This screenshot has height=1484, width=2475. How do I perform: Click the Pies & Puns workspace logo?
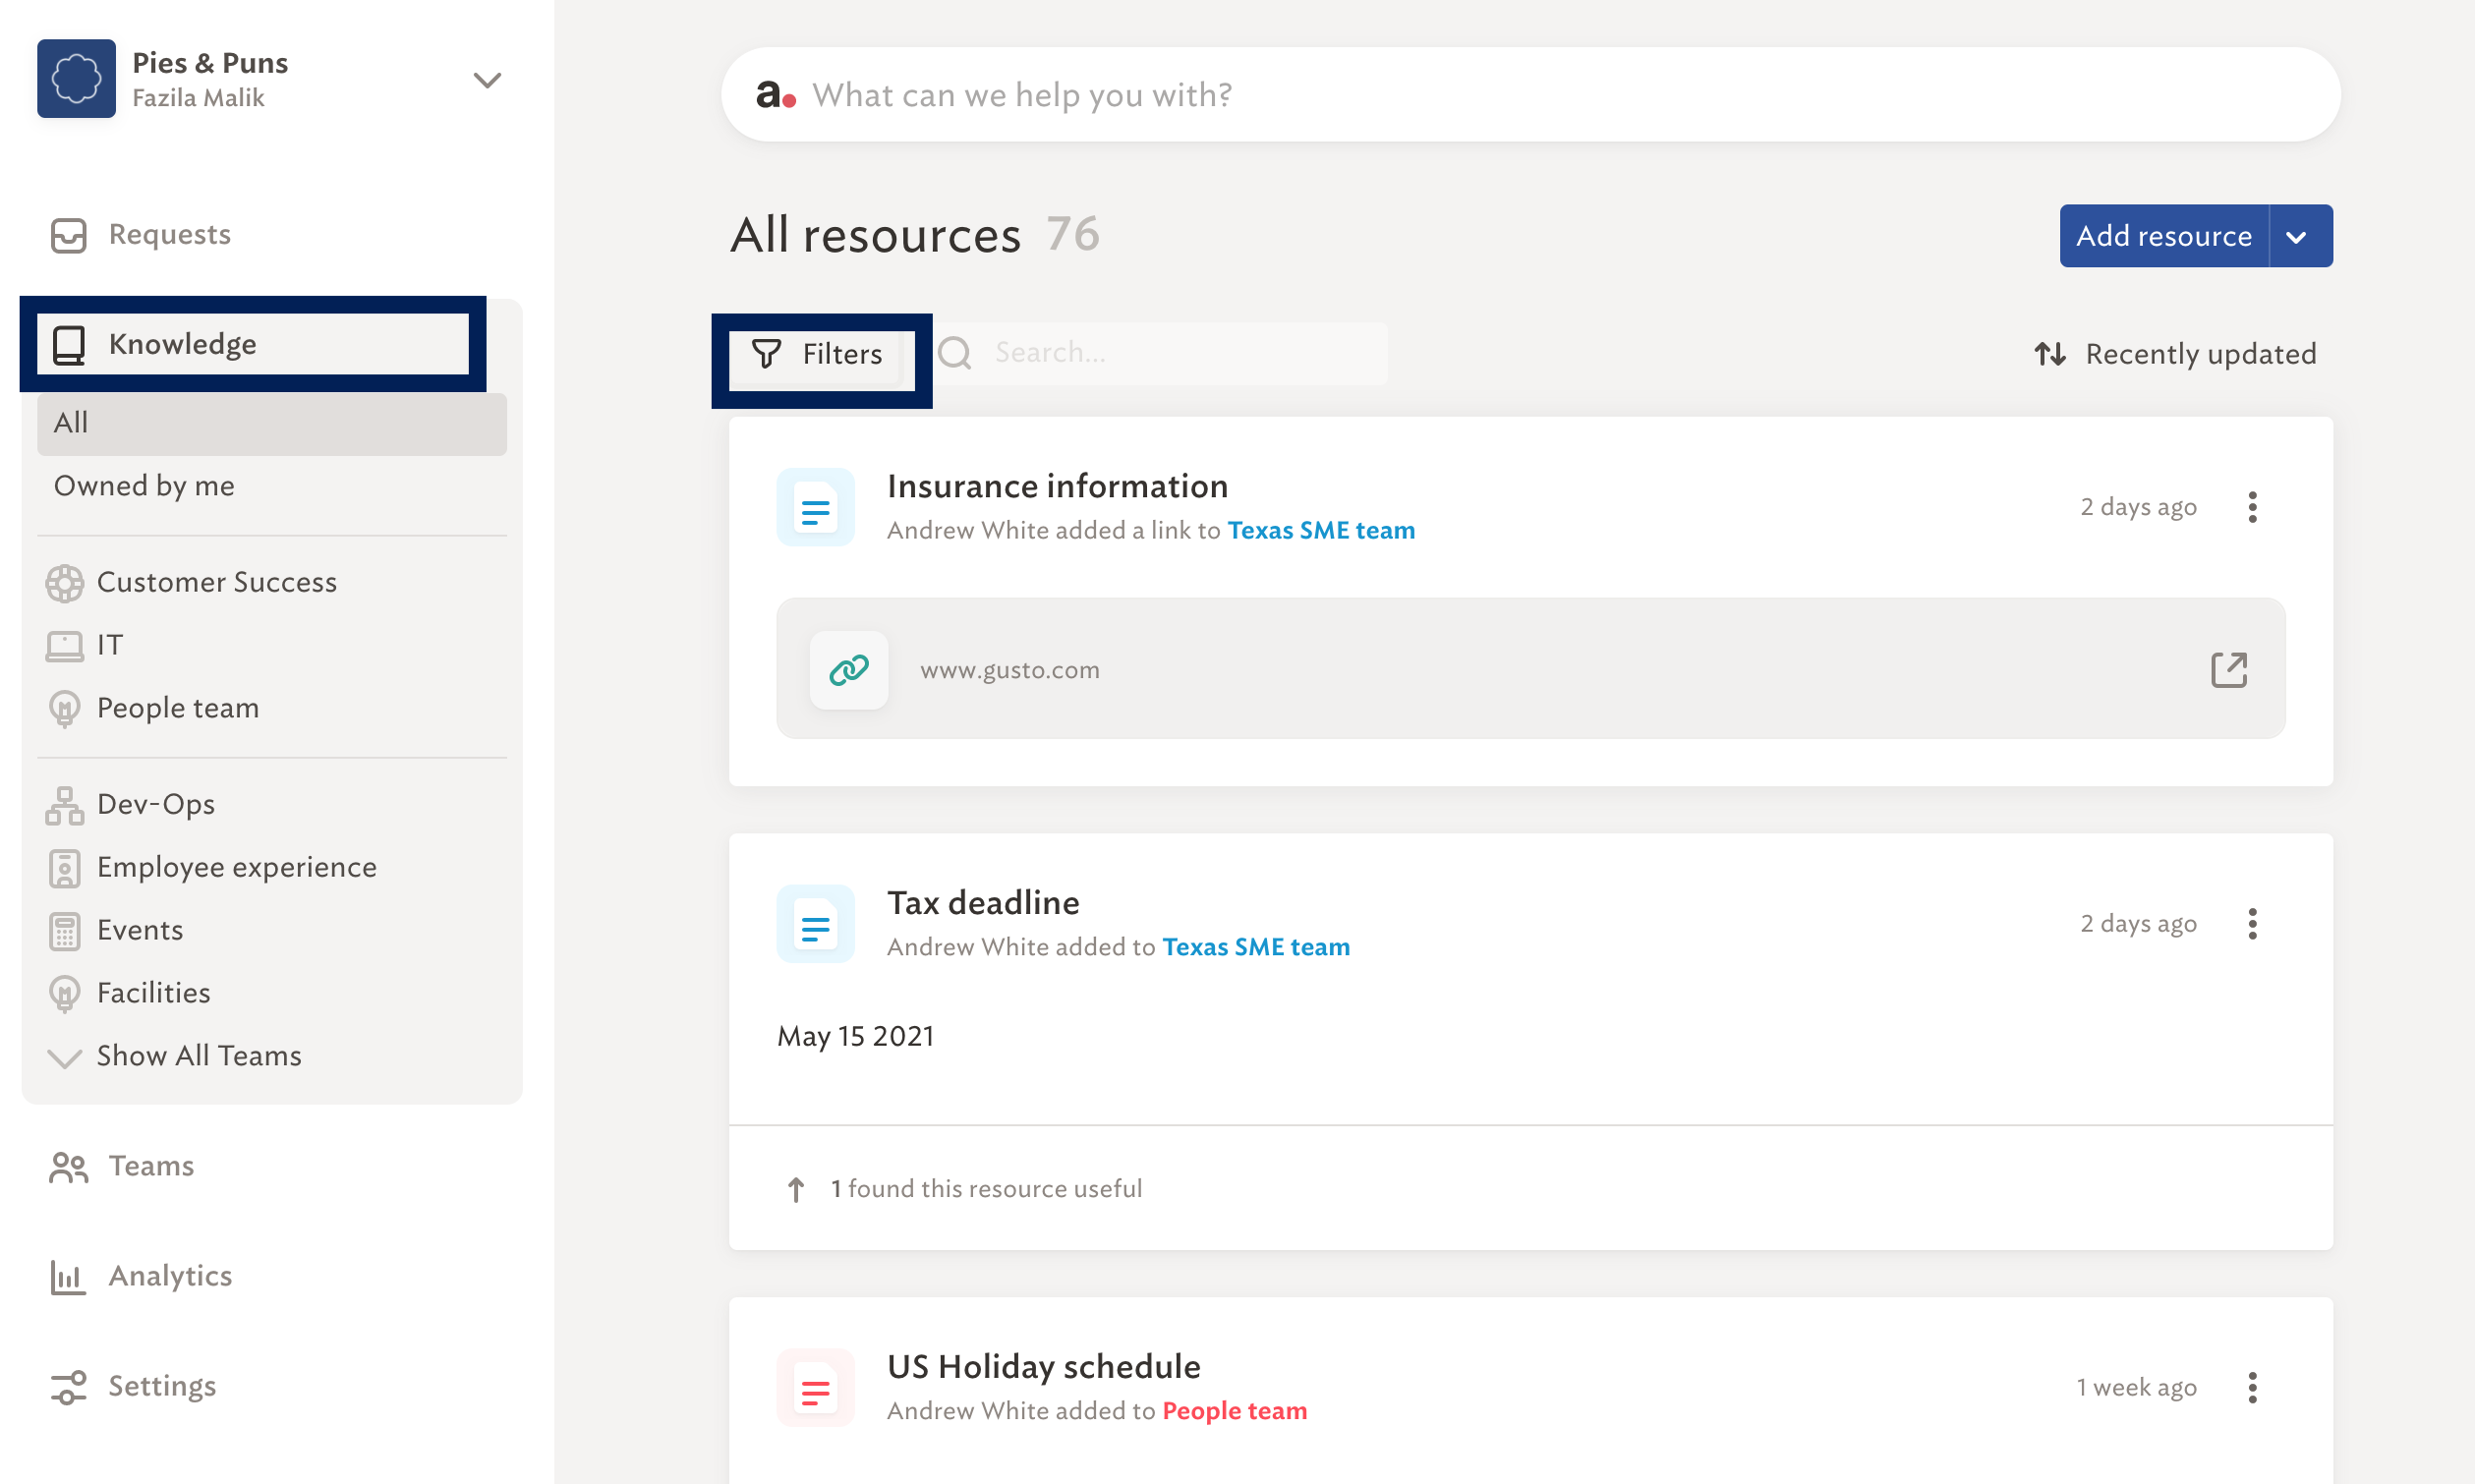tap(77, 79)
